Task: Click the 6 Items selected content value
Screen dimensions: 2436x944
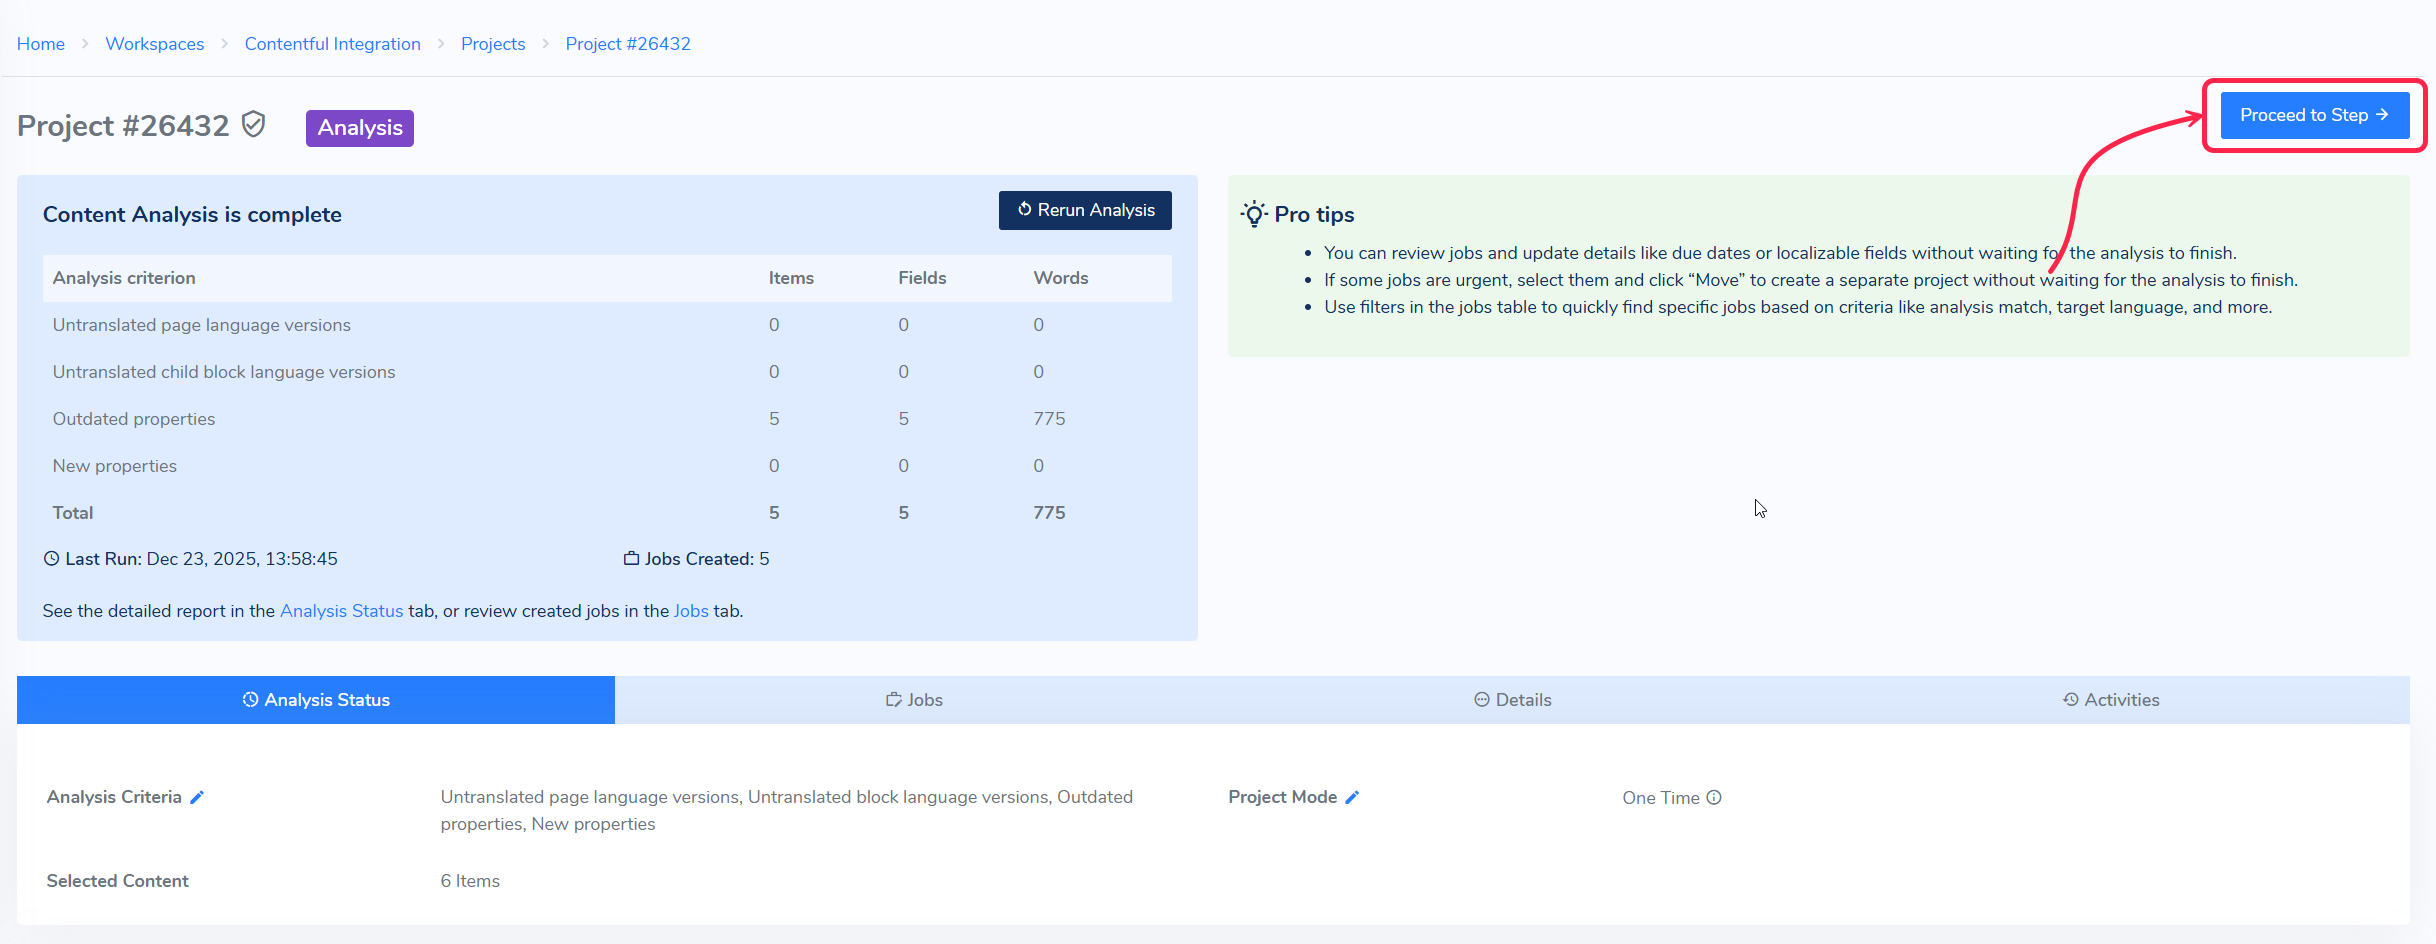Action: pyautogui.click(x=470, y=881)
